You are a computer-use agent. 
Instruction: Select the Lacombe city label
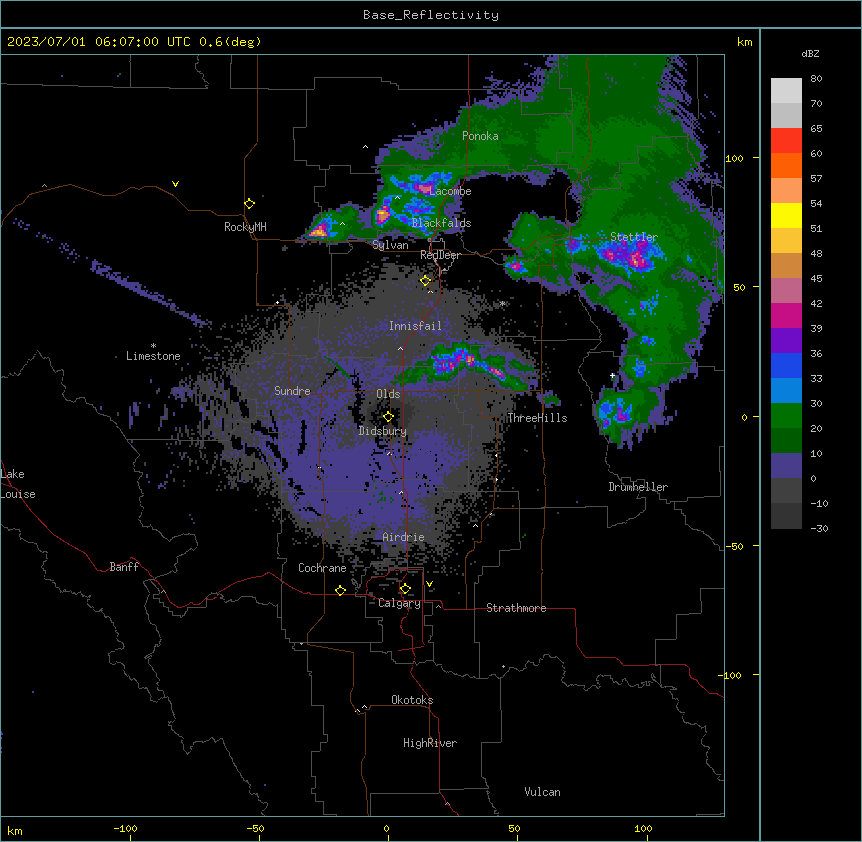[450, 191]
